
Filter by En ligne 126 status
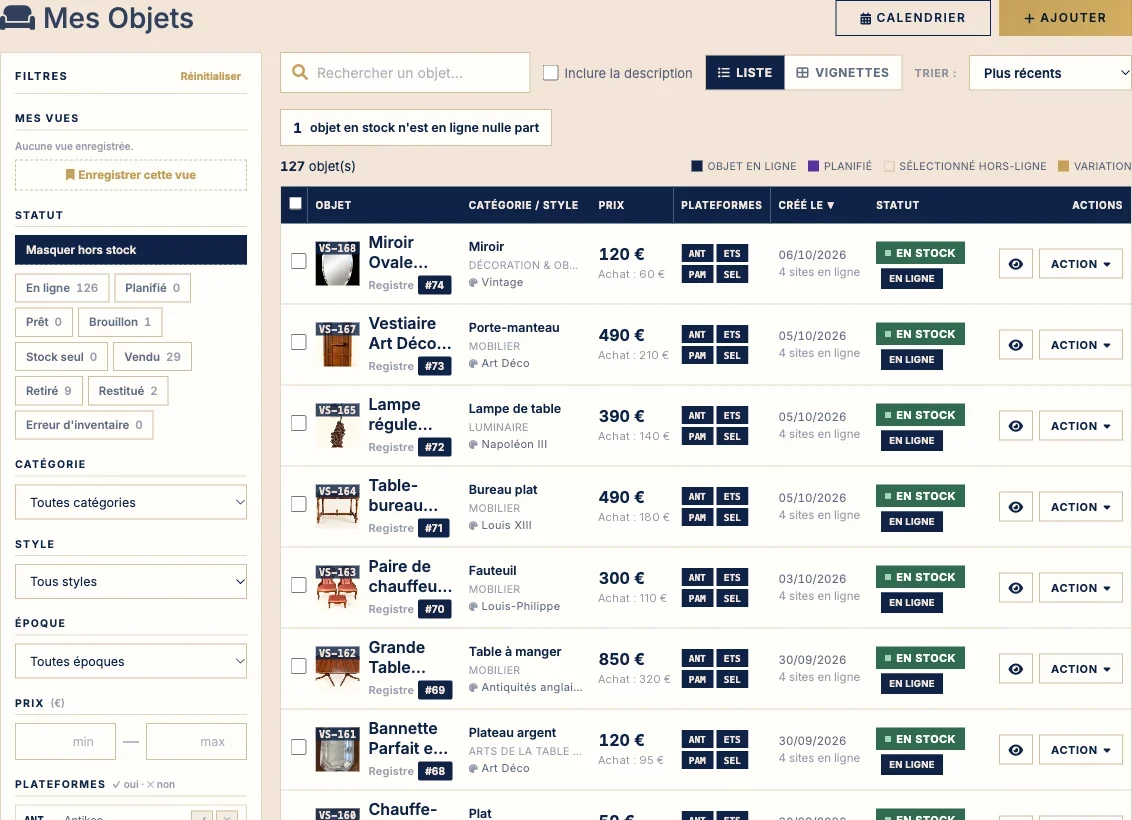[x=62, y=288]
